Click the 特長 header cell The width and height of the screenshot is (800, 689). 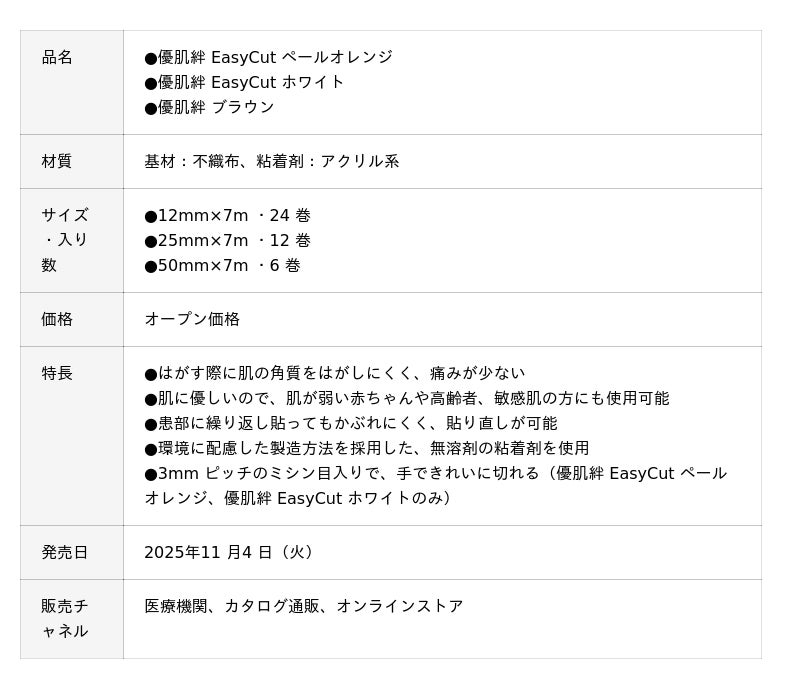click(x=71, y=436)
